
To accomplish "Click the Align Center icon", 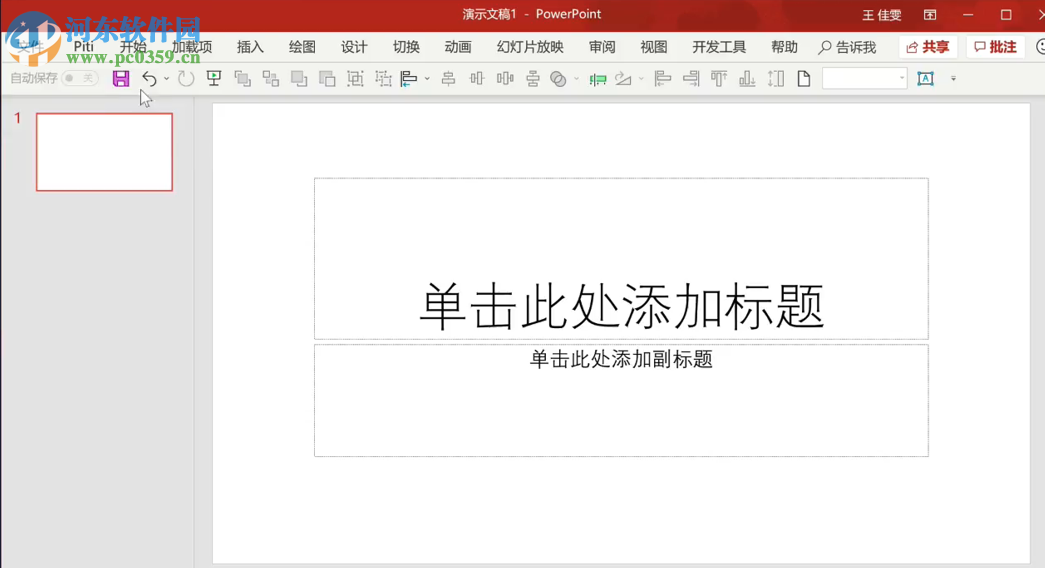I will (449, 79).
